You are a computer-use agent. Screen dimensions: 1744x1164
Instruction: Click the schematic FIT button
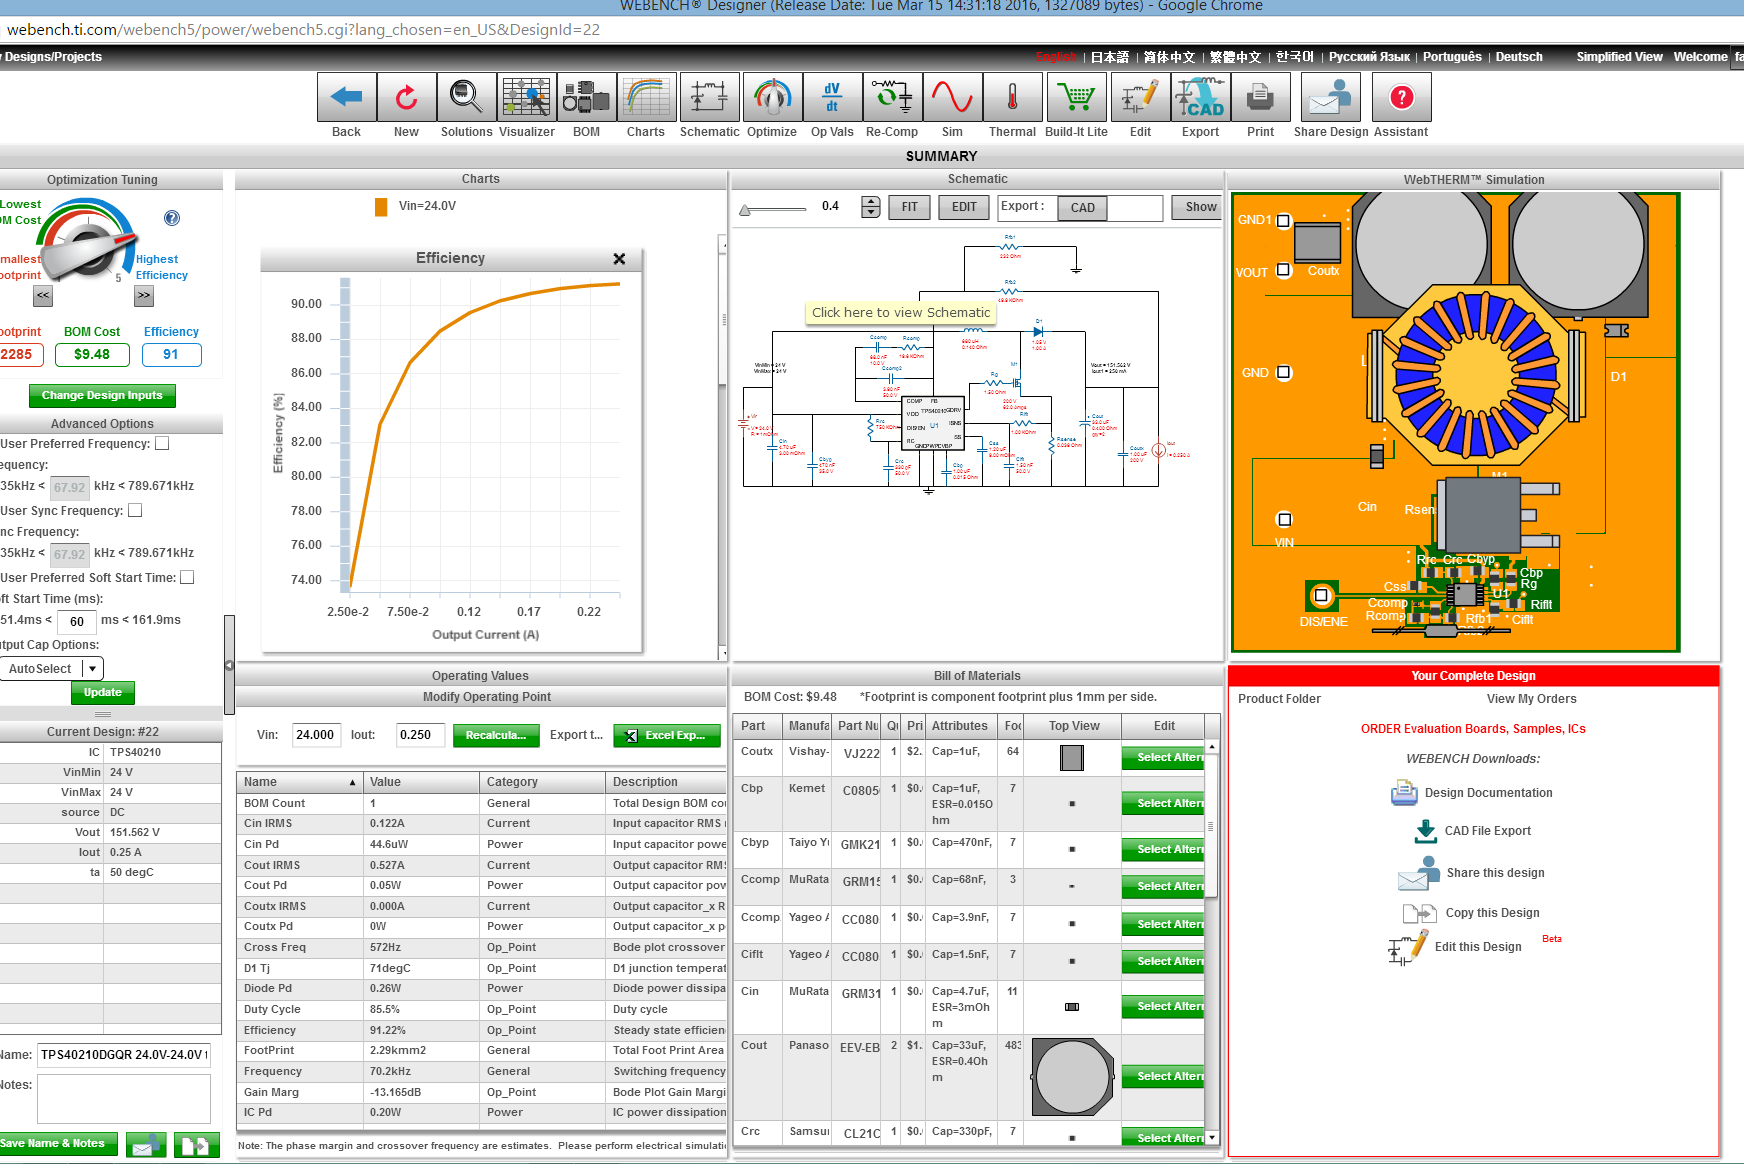(909, 207)
